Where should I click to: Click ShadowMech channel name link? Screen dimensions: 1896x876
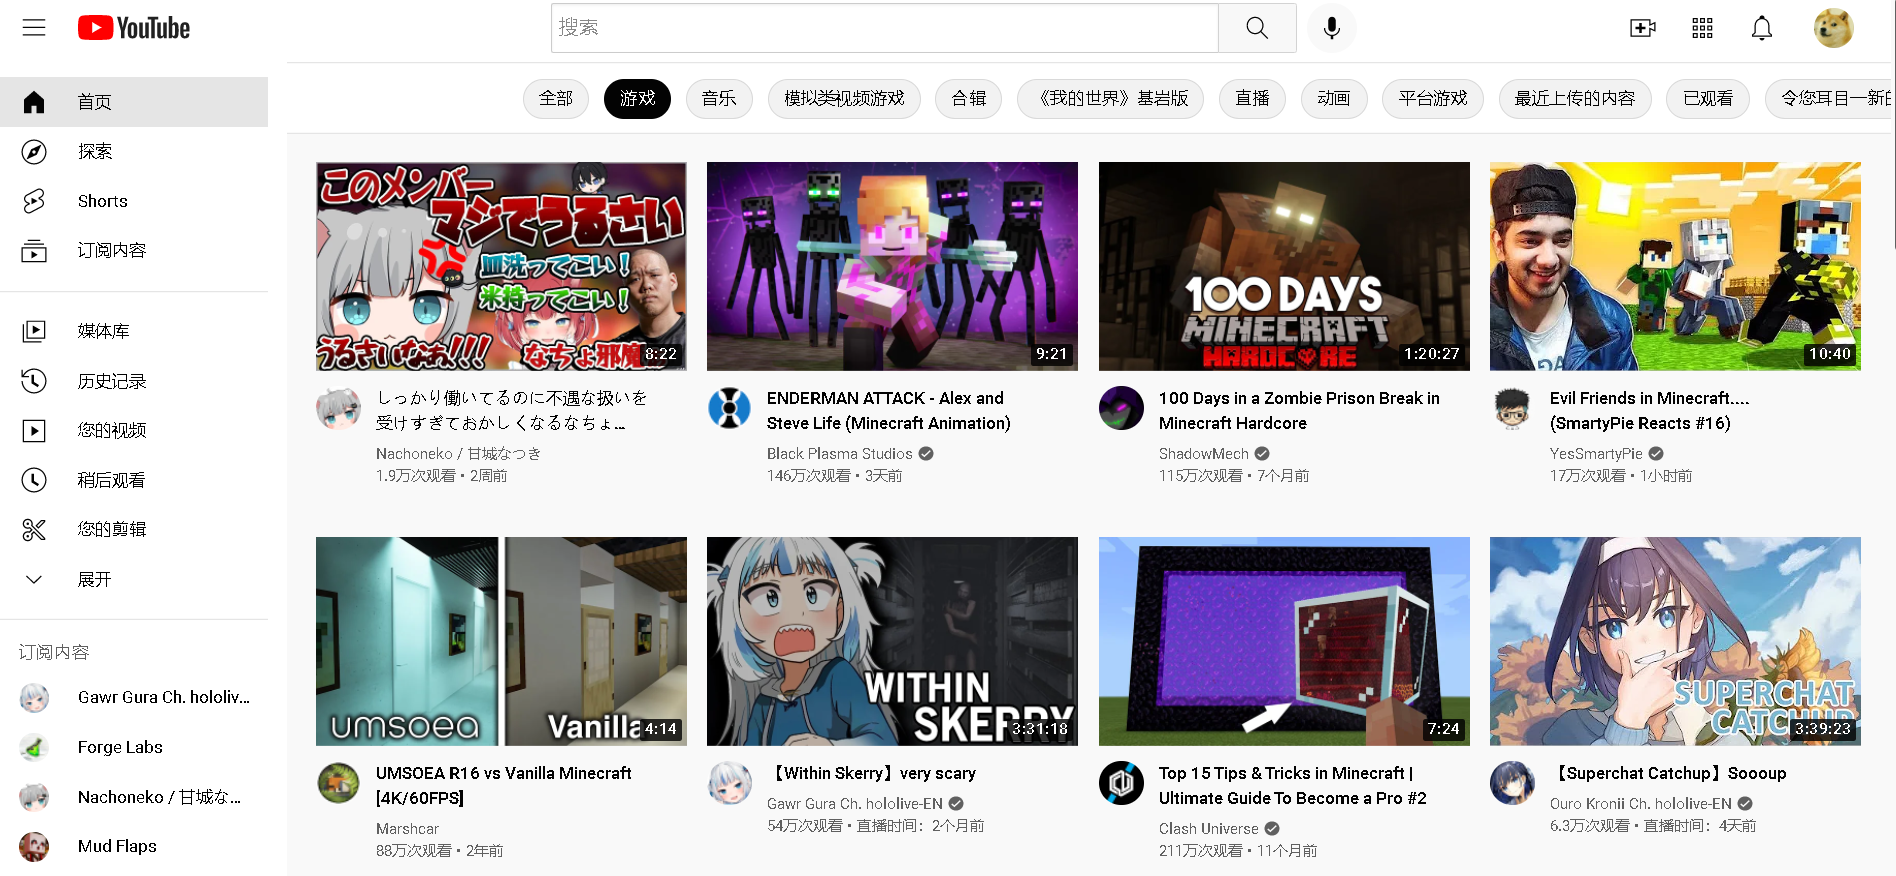pyautogui.click(x=1203, y=454)
